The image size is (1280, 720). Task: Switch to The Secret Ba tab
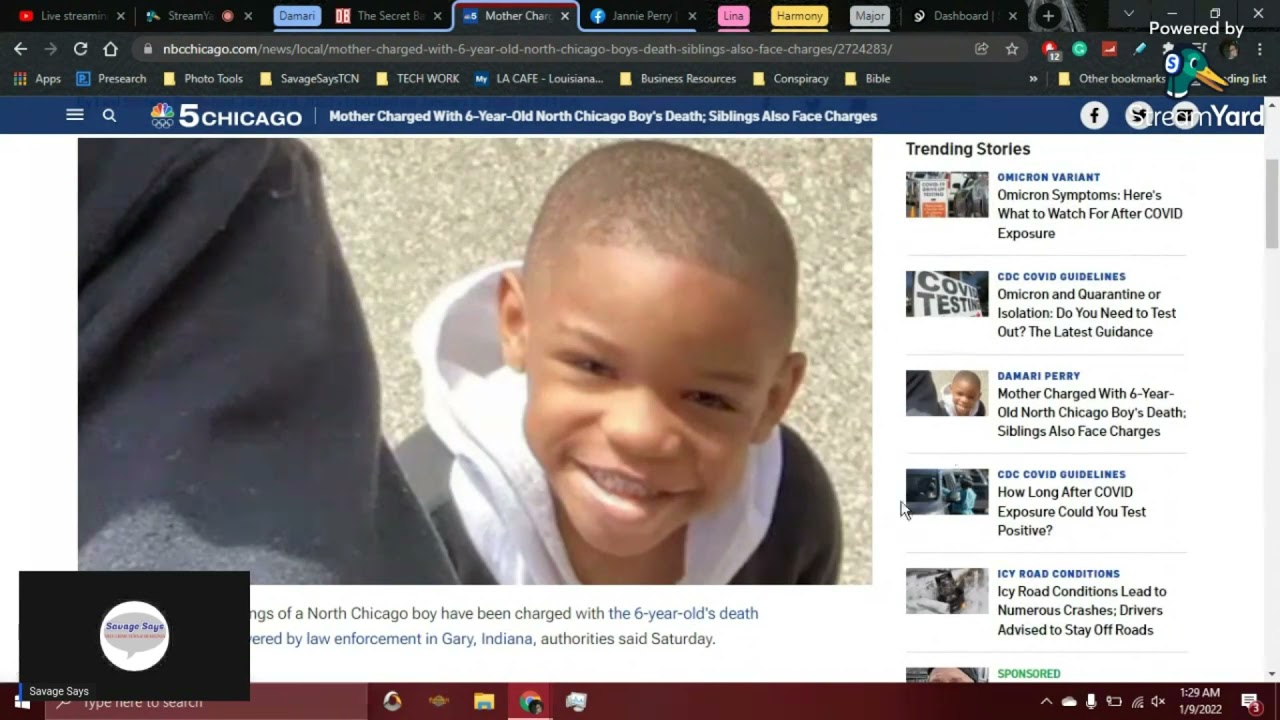point(390,16)
